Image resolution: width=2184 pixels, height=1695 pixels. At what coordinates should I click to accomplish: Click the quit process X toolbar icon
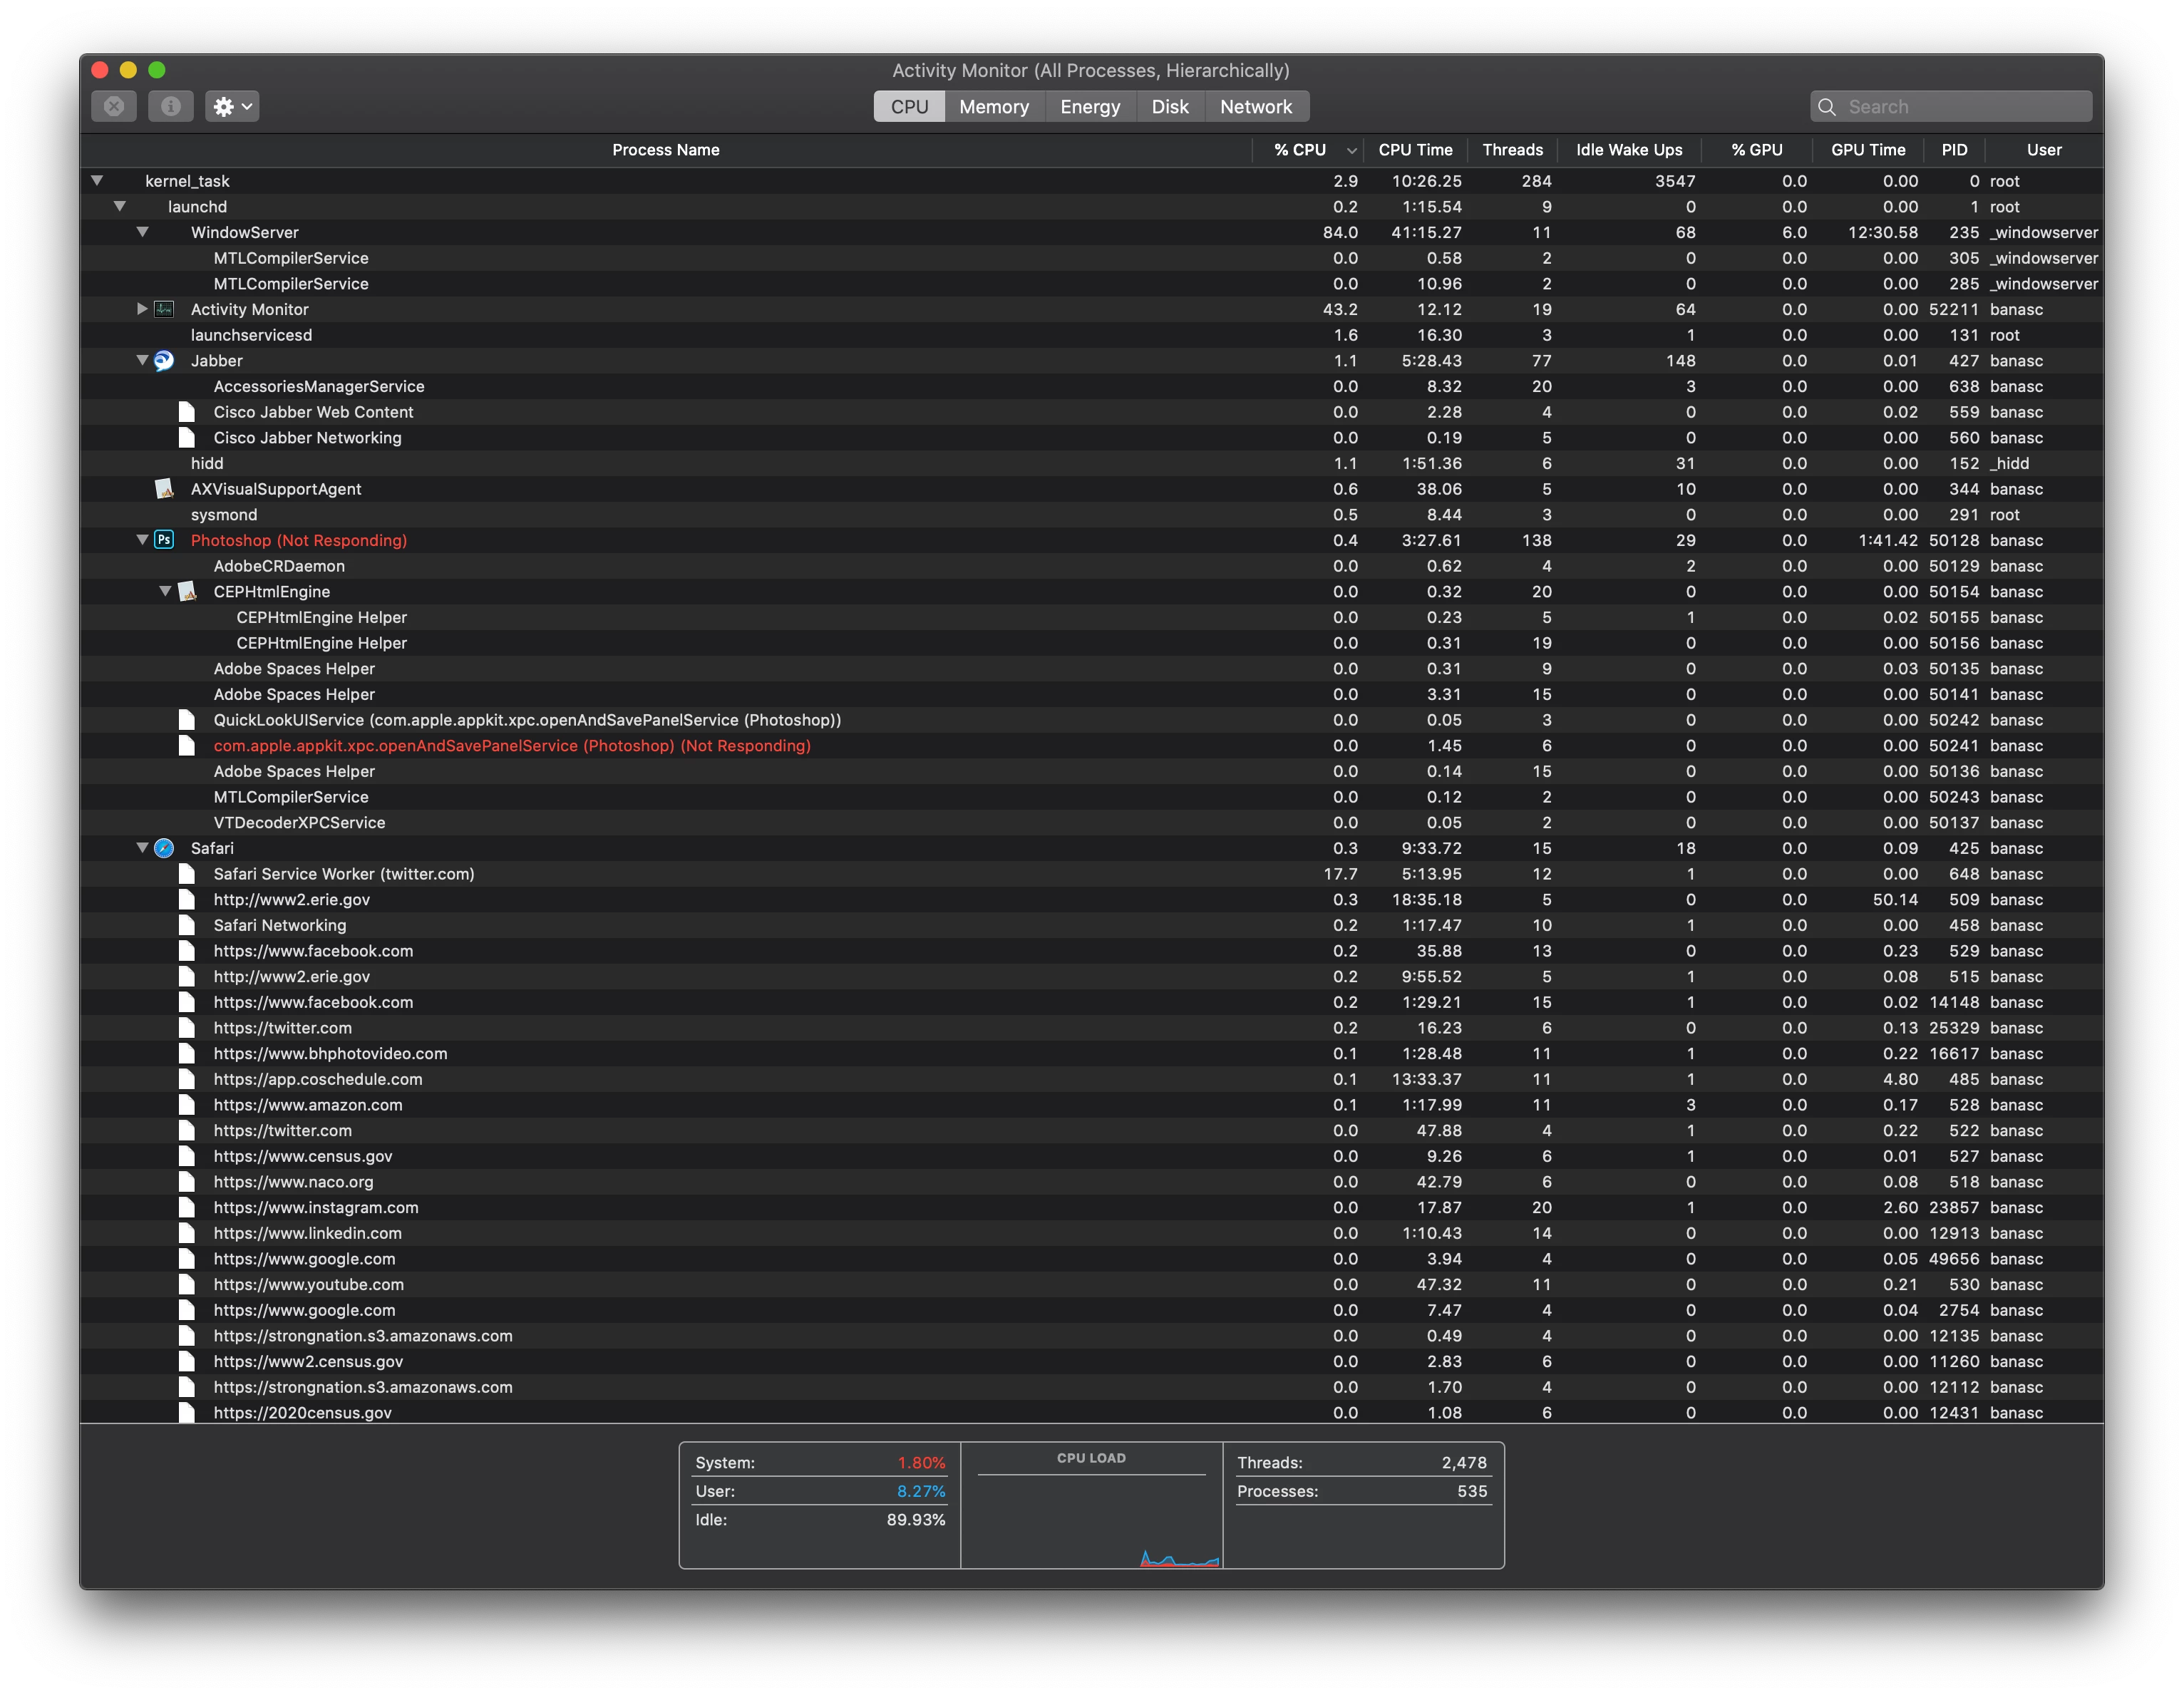point(114,106)
